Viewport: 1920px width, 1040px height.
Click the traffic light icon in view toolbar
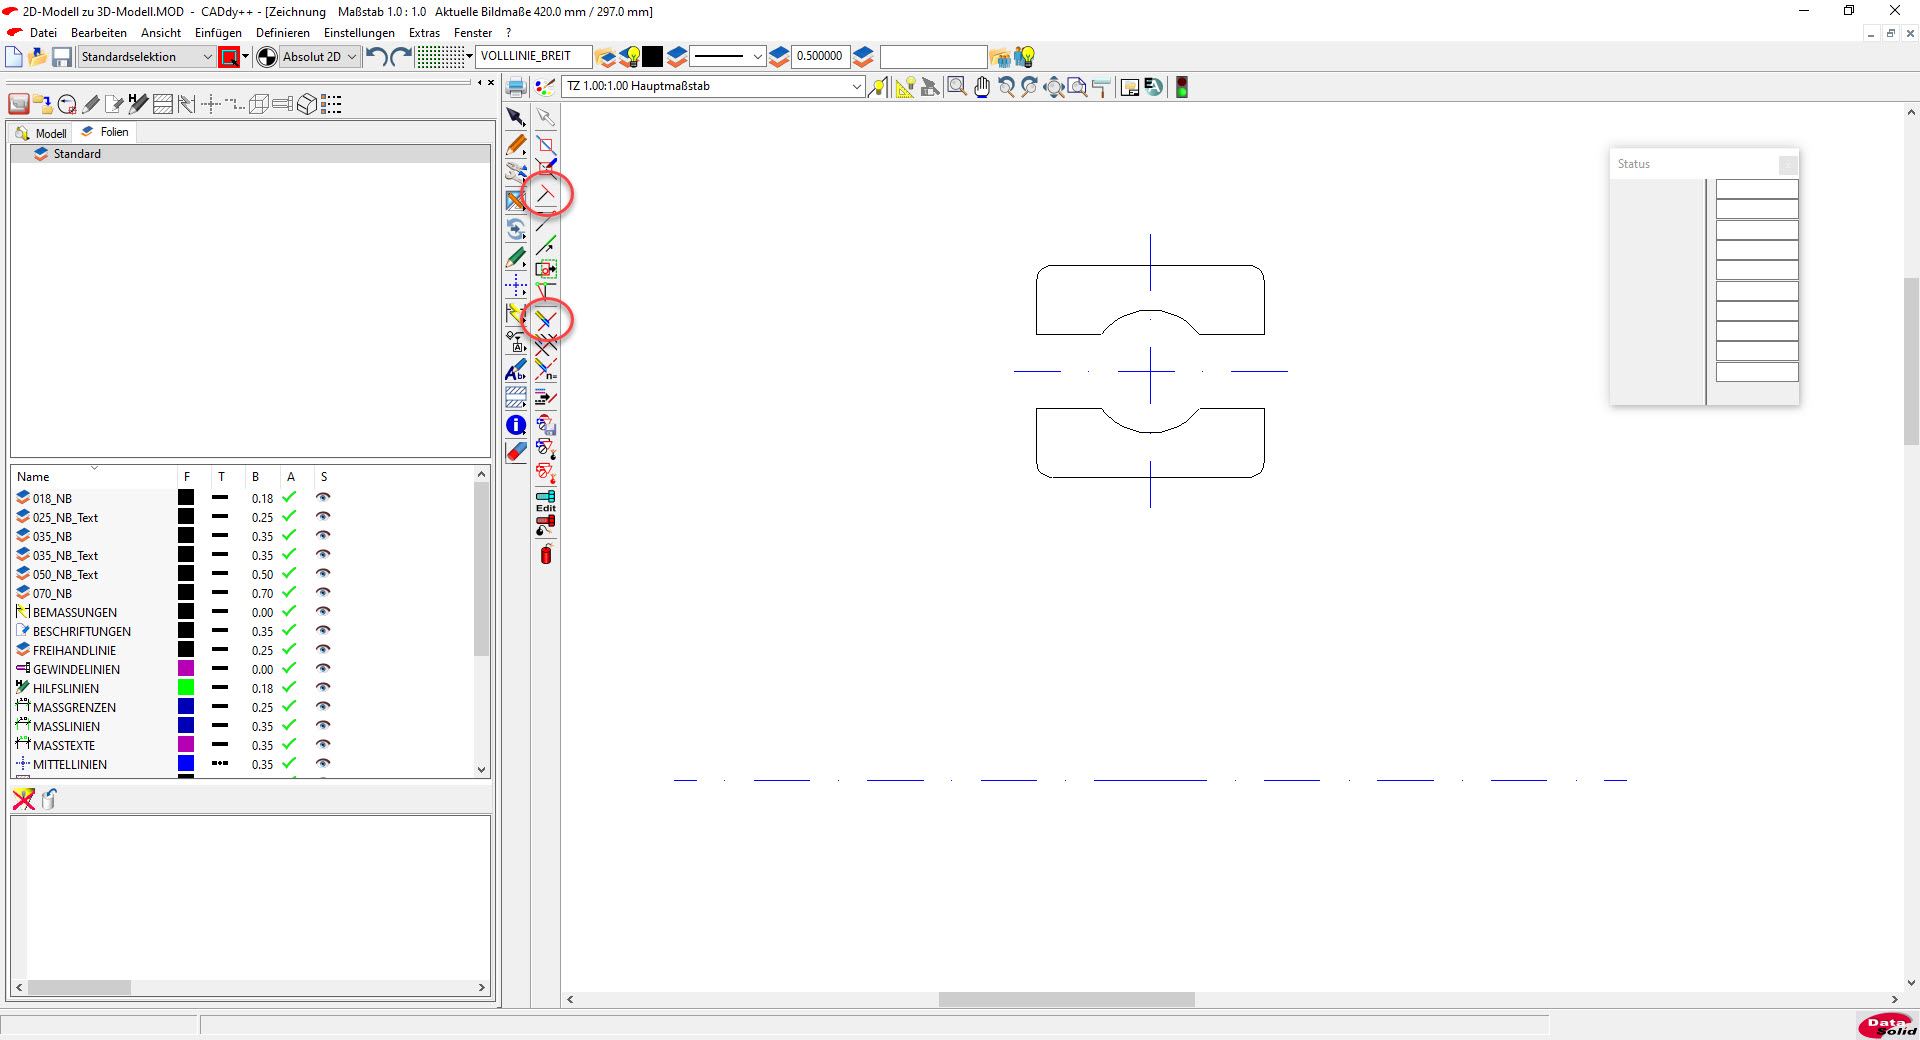pos(1181,87)
